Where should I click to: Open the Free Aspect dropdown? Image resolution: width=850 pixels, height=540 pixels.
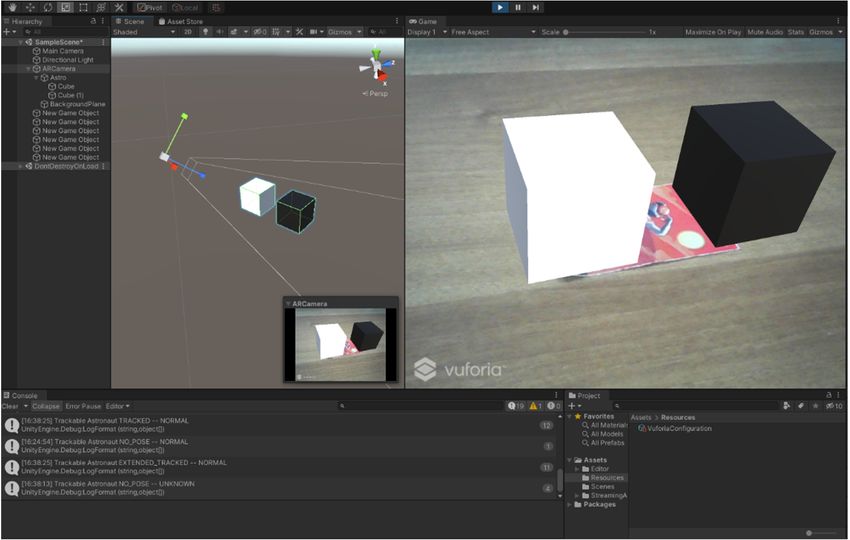click(492, 32)
